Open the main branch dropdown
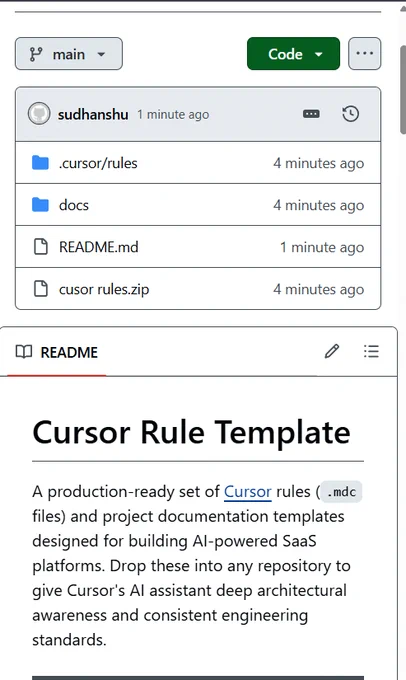The height and width of the screenshot is (680, 406). pos(69,54)
